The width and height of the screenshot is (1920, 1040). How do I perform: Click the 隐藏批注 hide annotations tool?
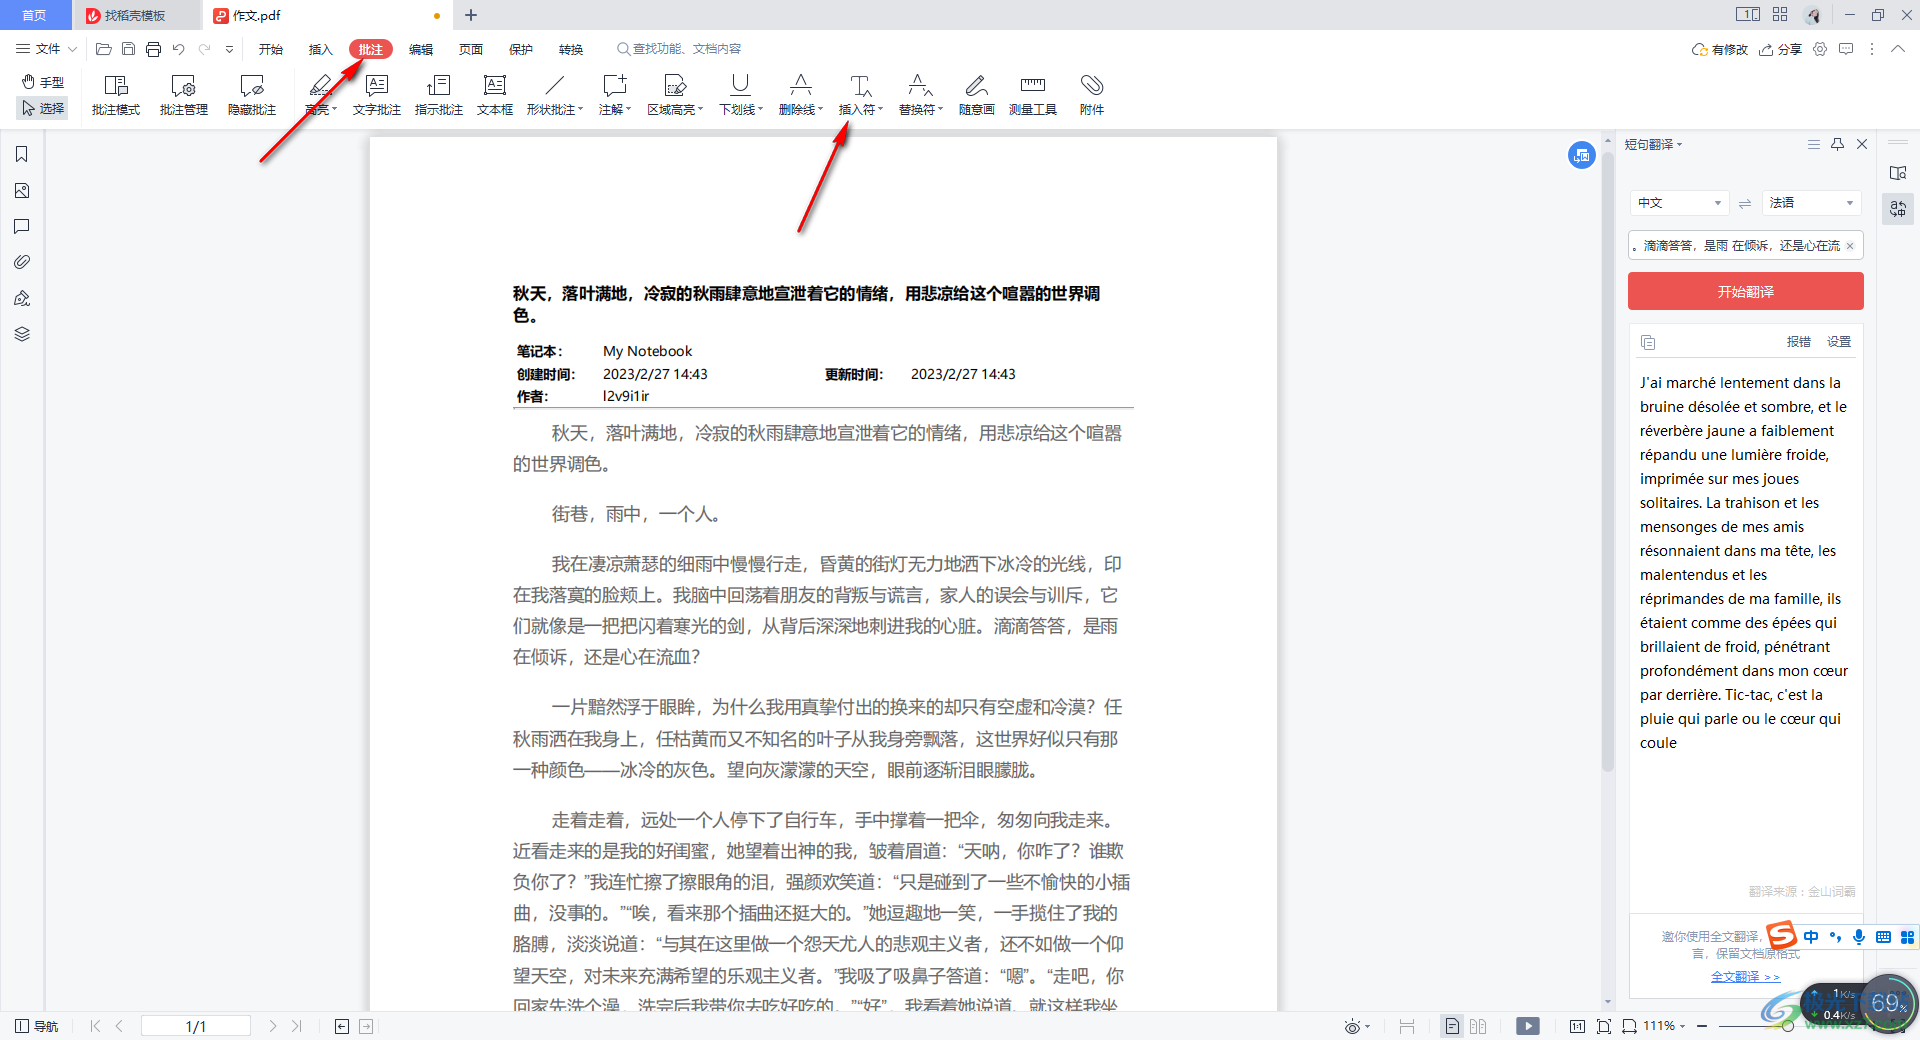252,95
